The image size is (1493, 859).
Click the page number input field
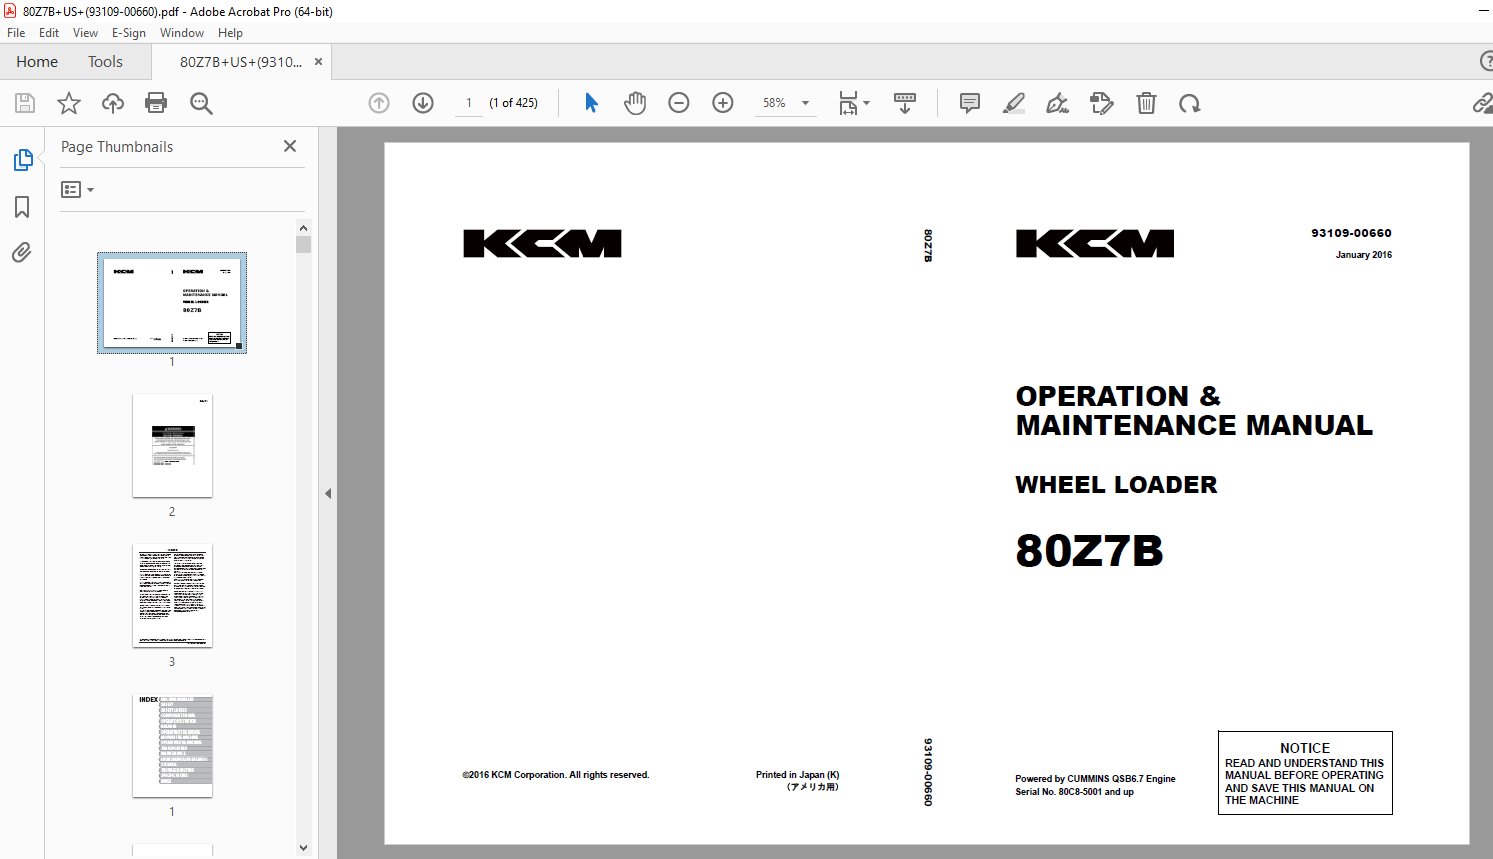(469, 103)
